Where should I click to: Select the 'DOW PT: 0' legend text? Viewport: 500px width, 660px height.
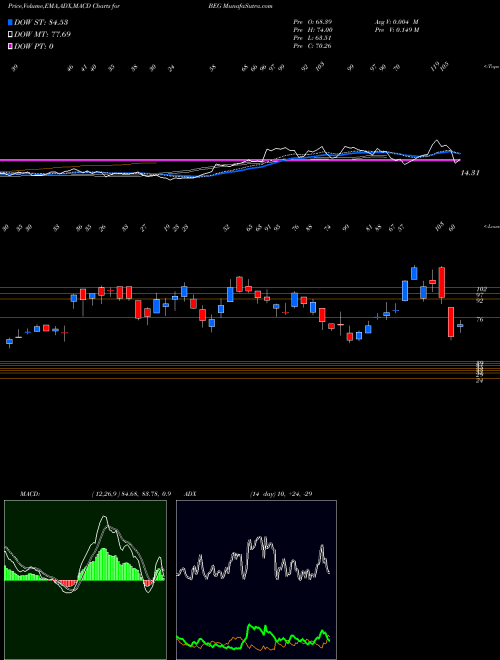click(x=34, y=46)
